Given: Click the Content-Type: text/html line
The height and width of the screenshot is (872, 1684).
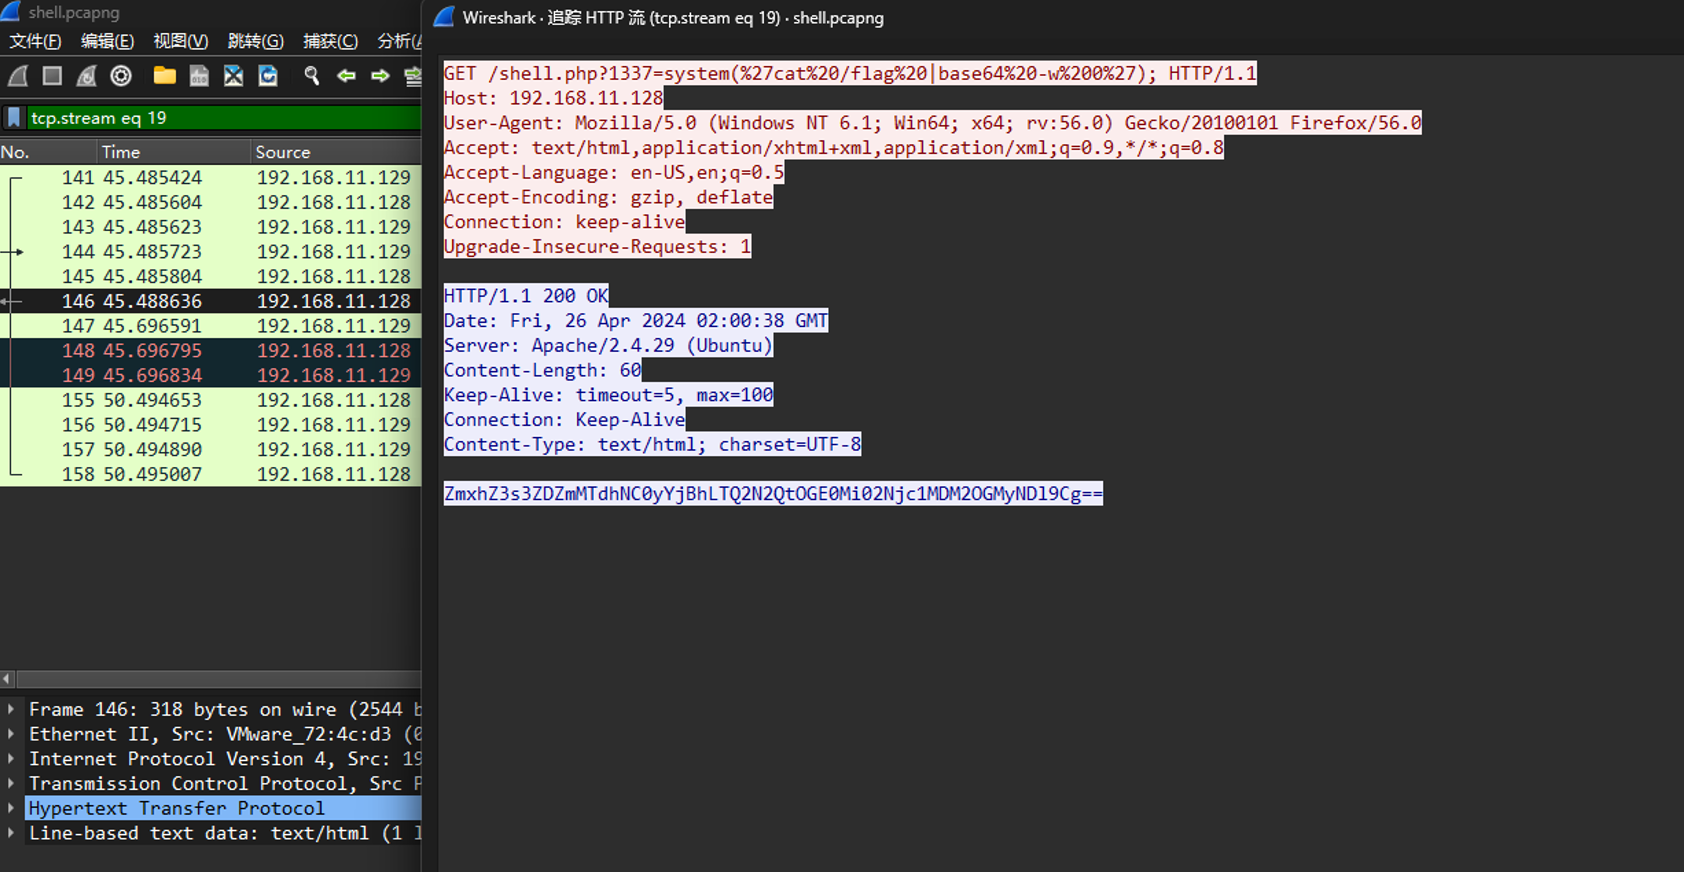Looking at the screenshot, I should (652, 444).
